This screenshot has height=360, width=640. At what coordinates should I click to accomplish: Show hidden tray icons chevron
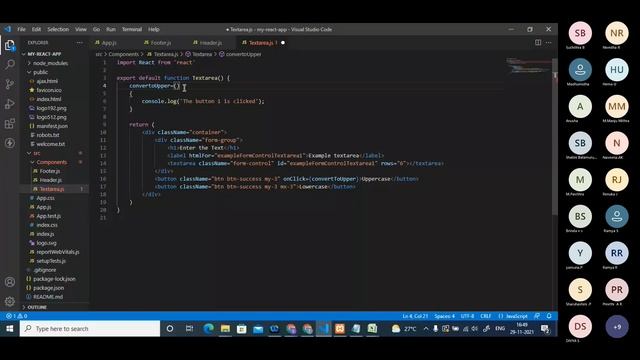426,329
